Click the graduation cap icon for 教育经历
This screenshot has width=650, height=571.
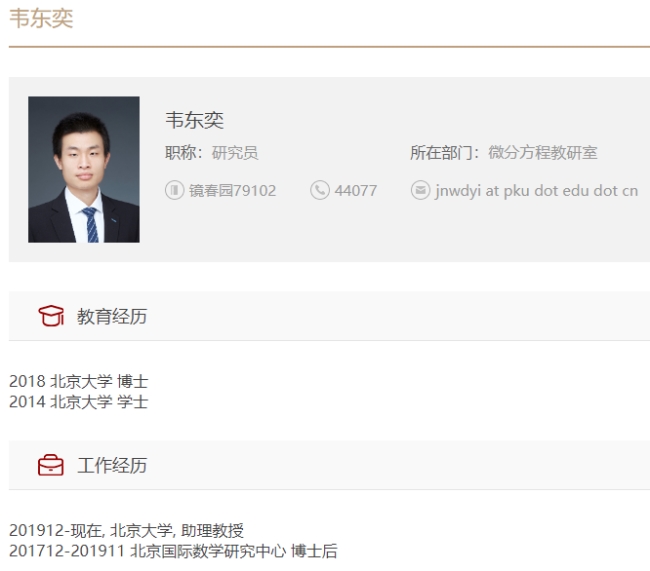coord(50,316)
